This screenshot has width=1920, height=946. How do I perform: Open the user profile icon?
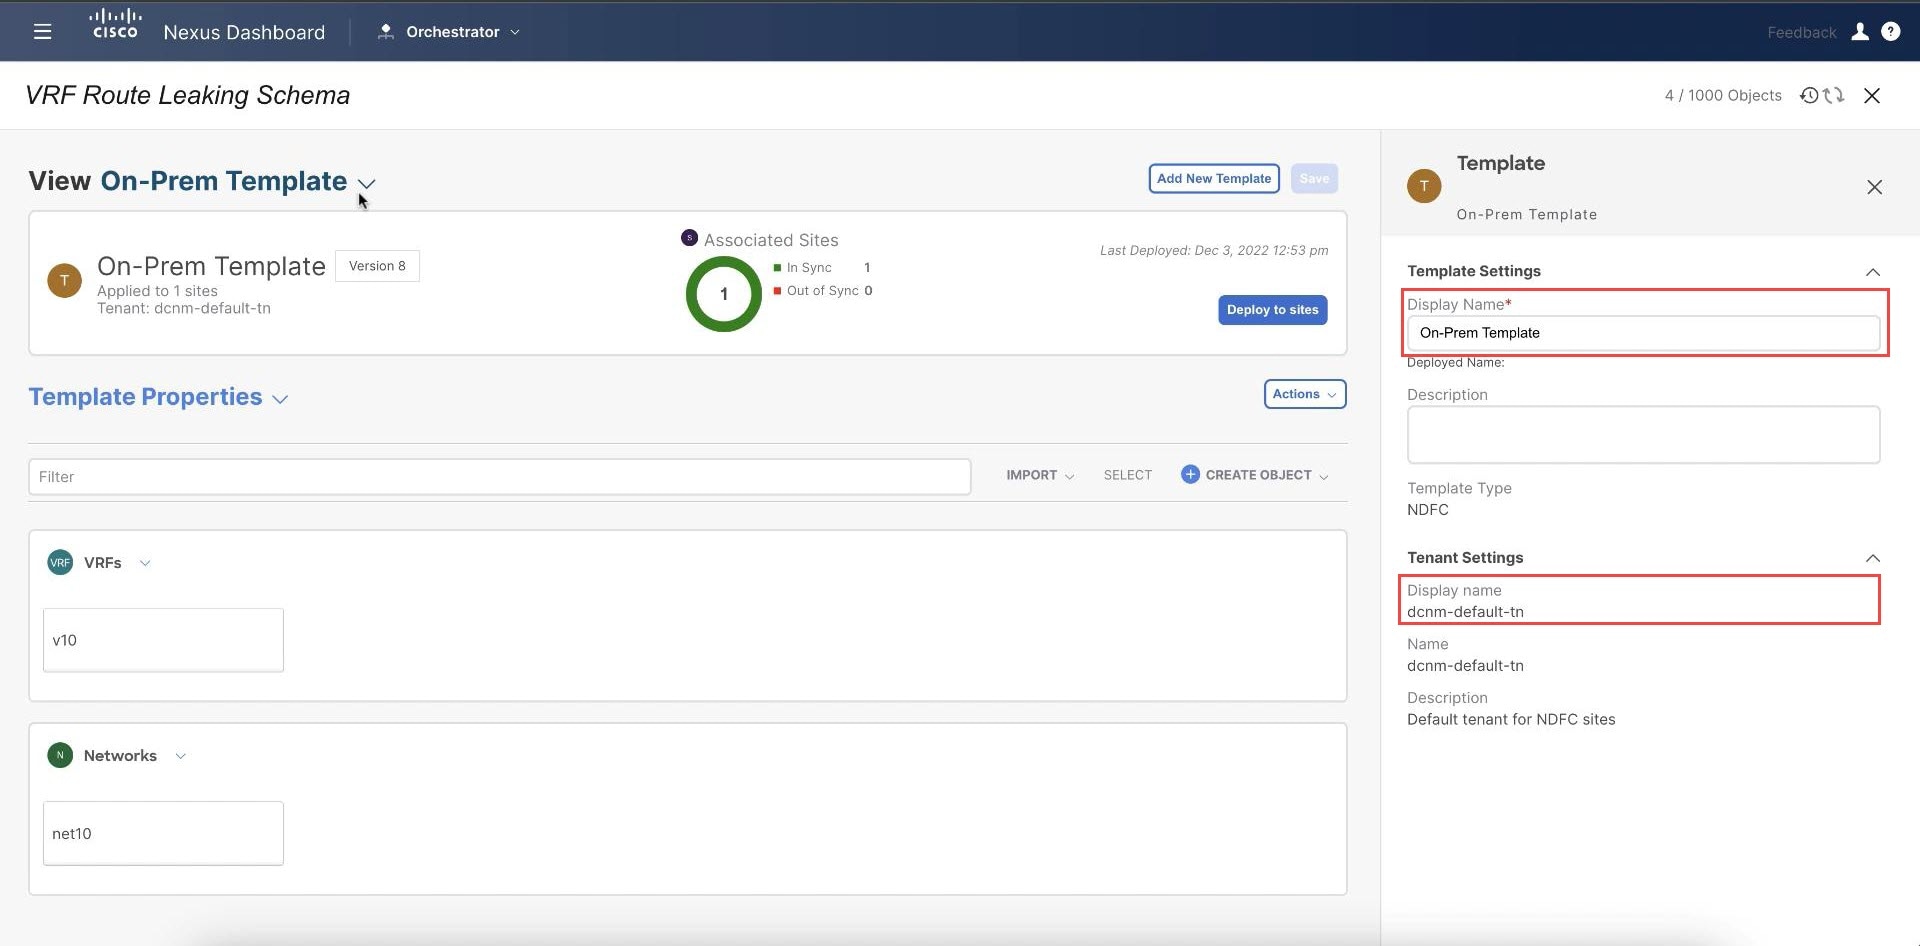[1860, 32]
